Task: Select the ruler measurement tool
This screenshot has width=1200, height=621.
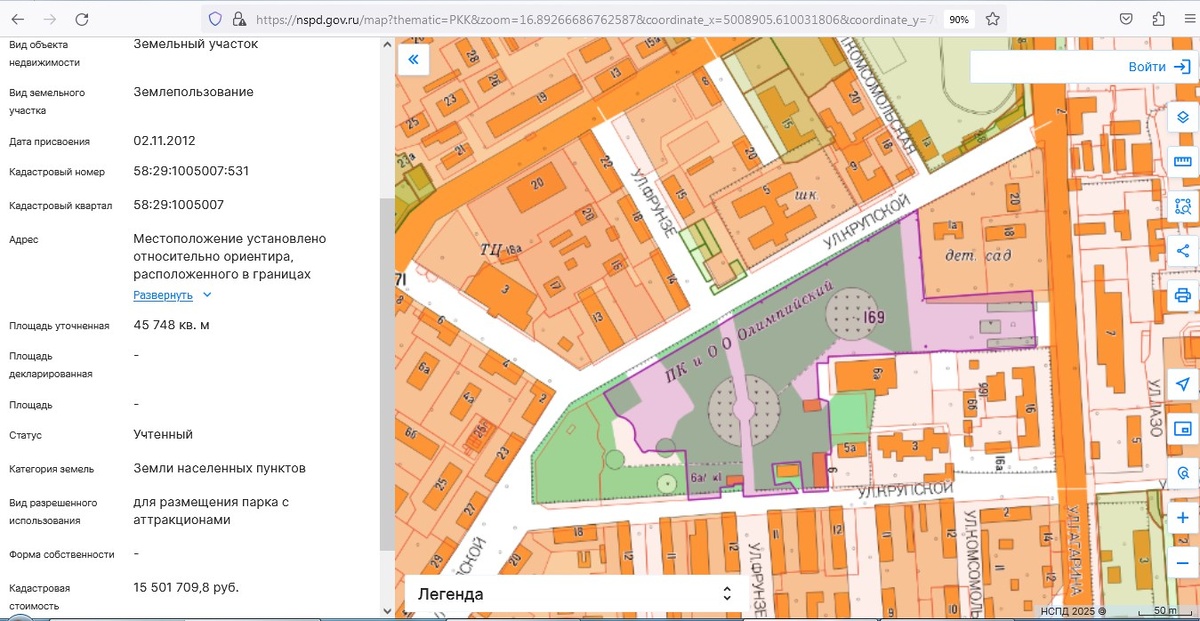Action: 1182,162
